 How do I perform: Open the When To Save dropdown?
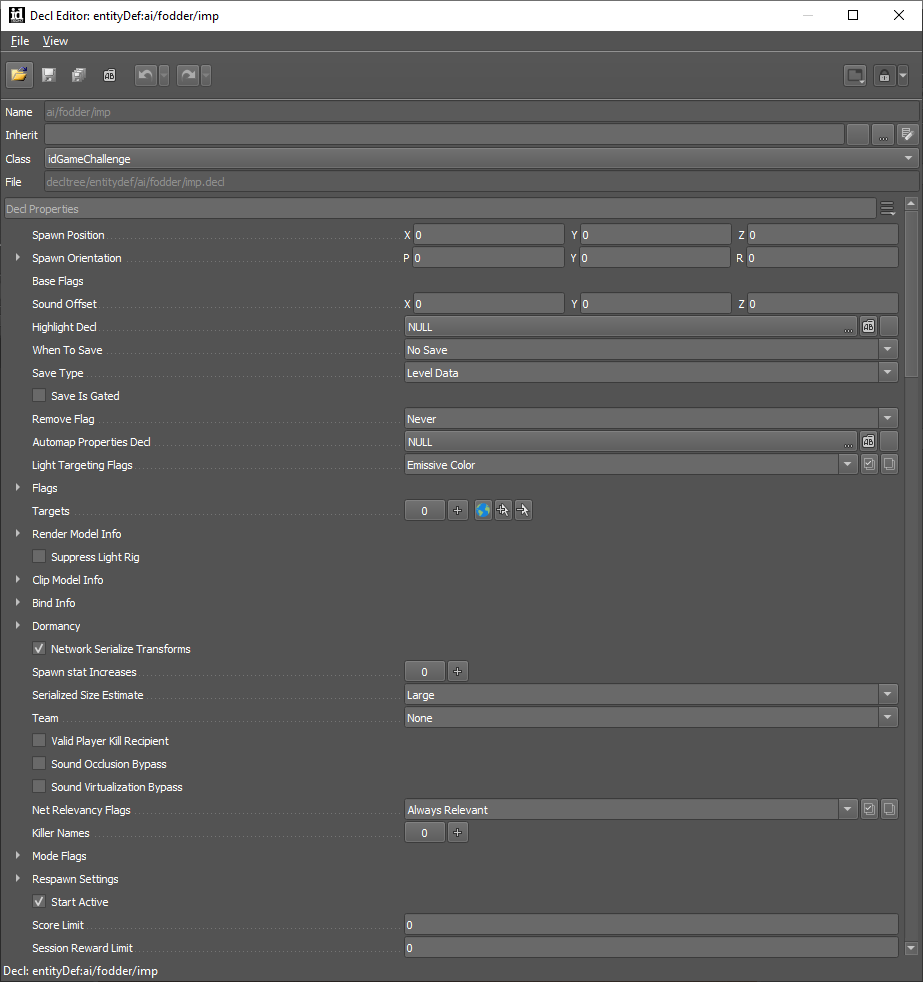tap(651, 349)
